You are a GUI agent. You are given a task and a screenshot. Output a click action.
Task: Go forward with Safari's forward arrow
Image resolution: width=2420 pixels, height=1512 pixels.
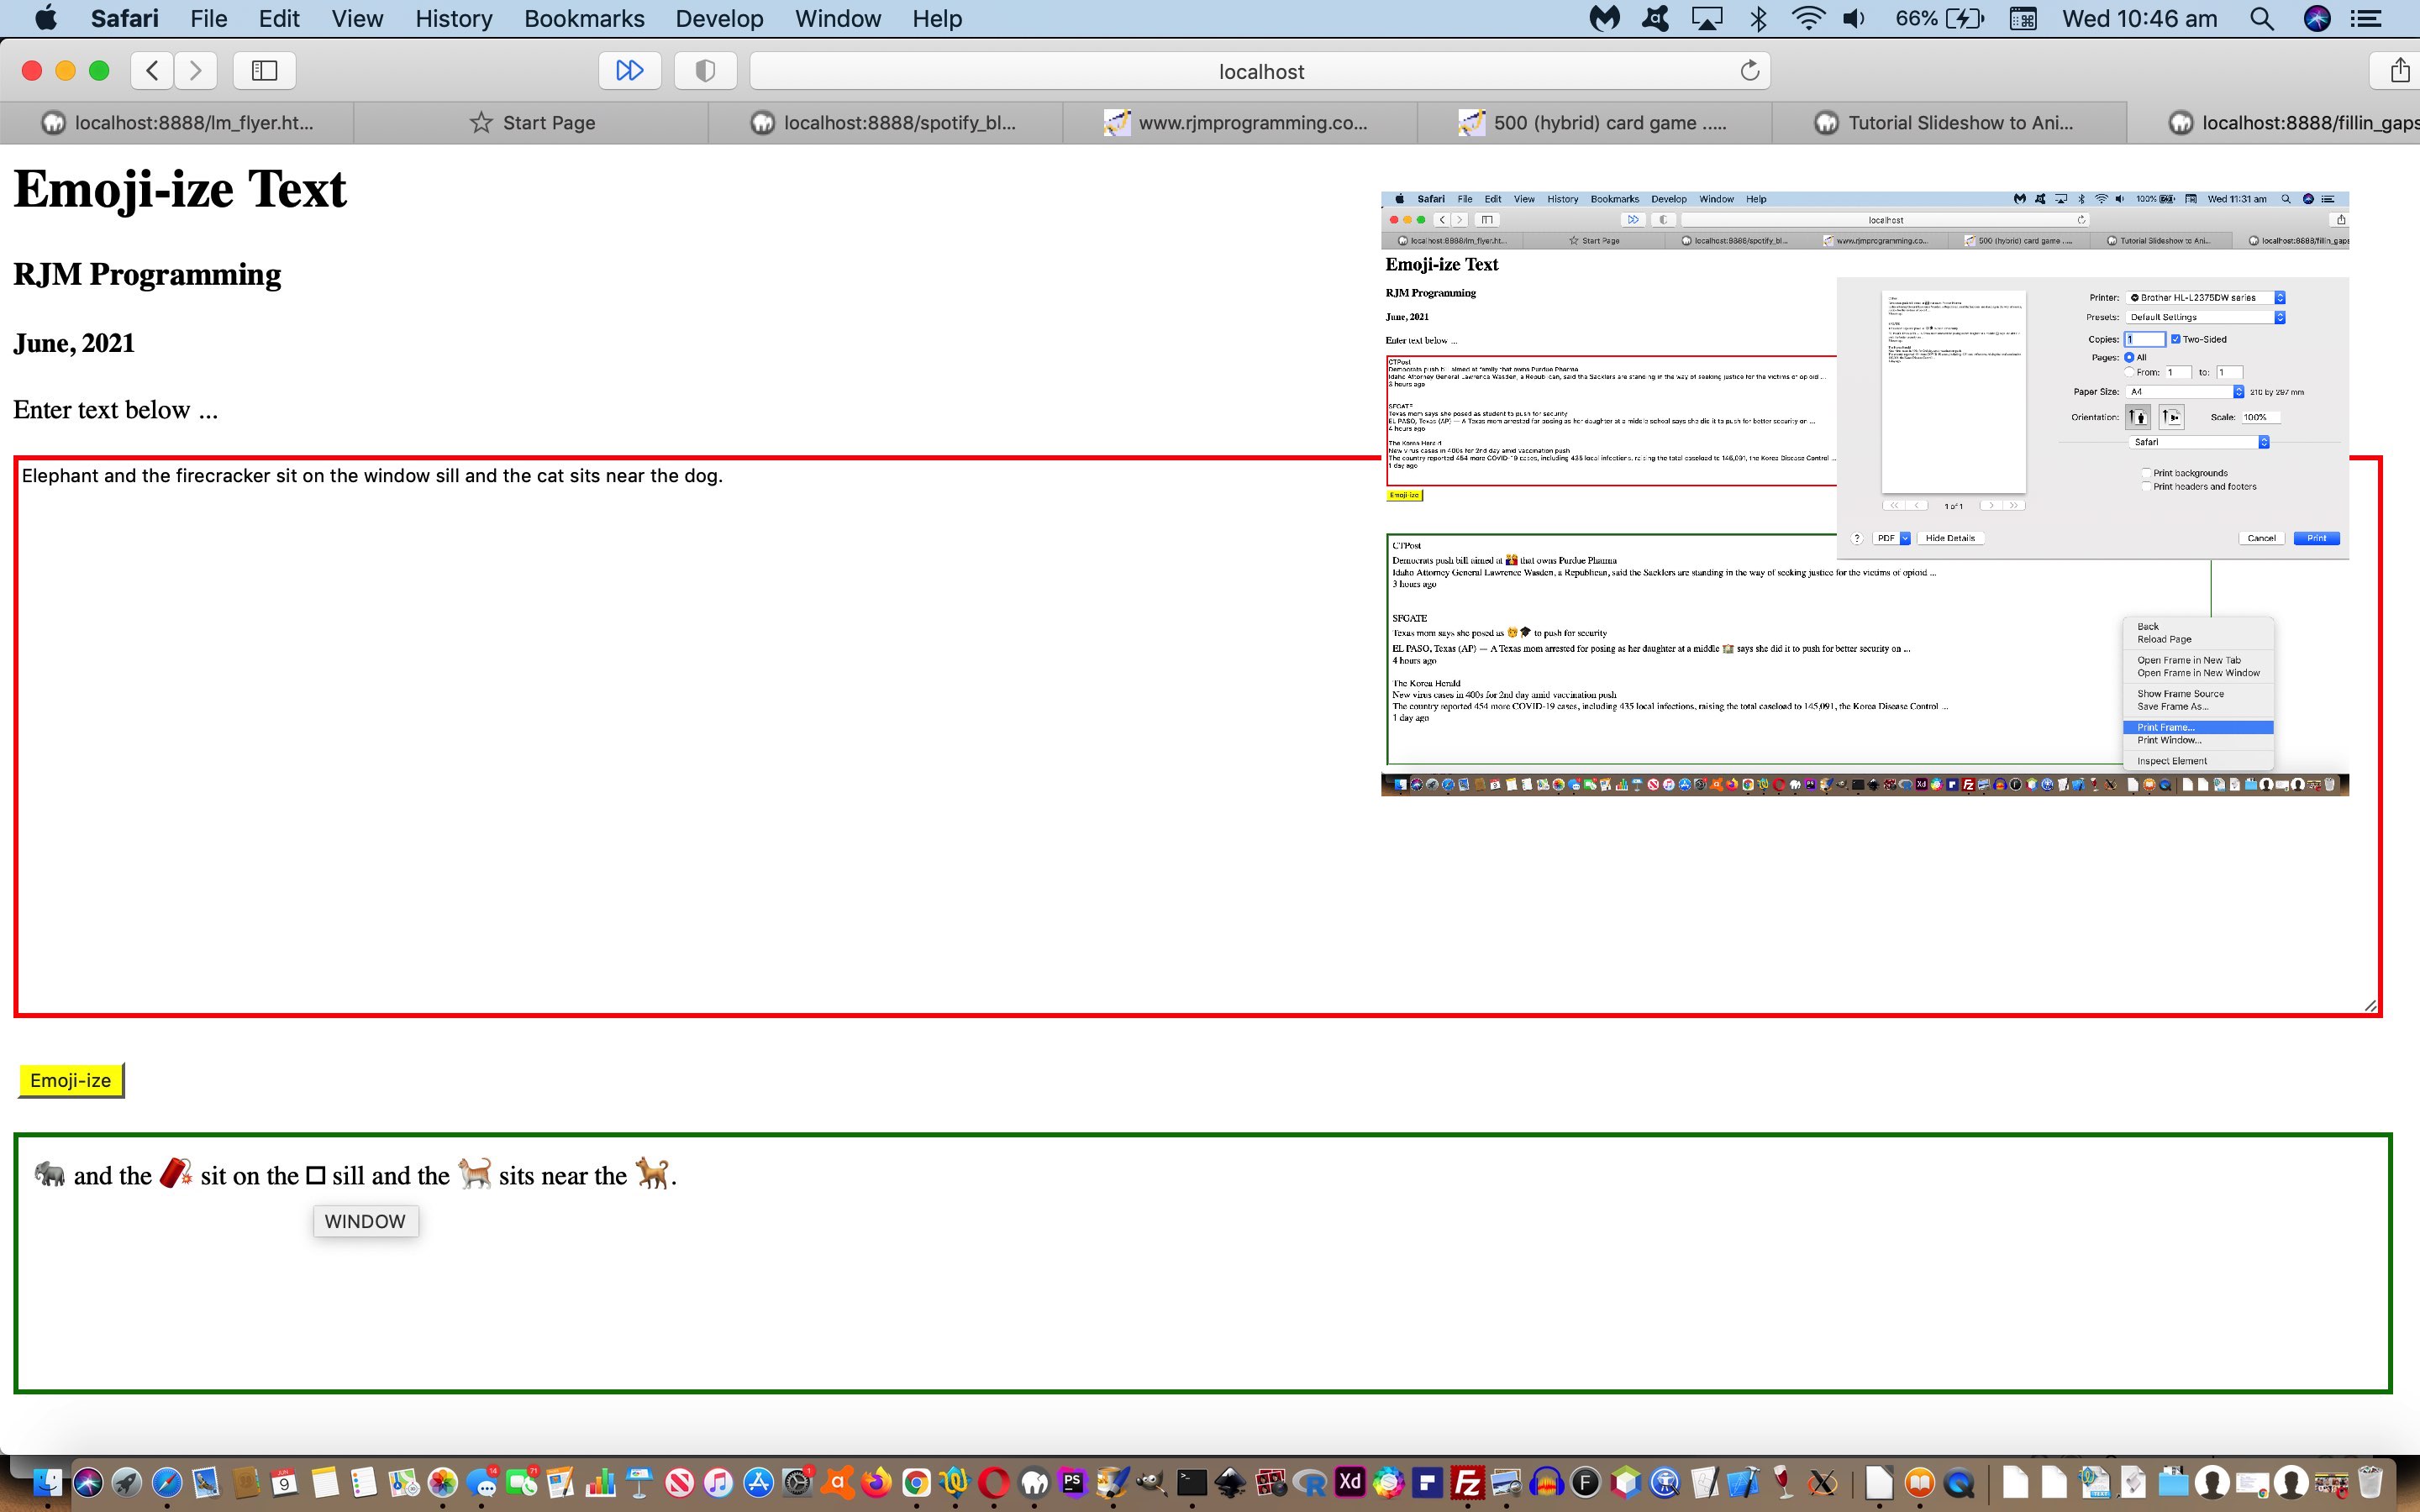(x=195, y=70)
